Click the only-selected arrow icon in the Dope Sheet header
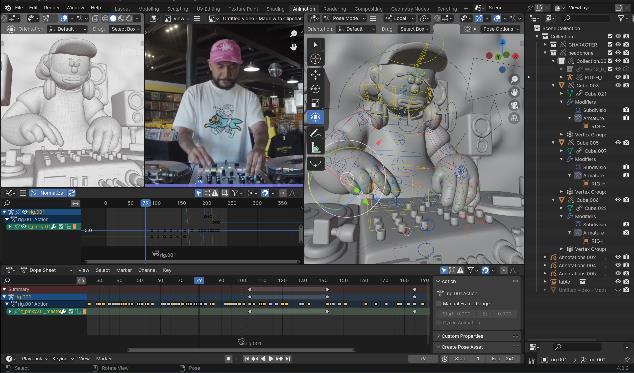The height and width of the screenshot is (373, 634). pyautogui.click(x=444, y=270)
